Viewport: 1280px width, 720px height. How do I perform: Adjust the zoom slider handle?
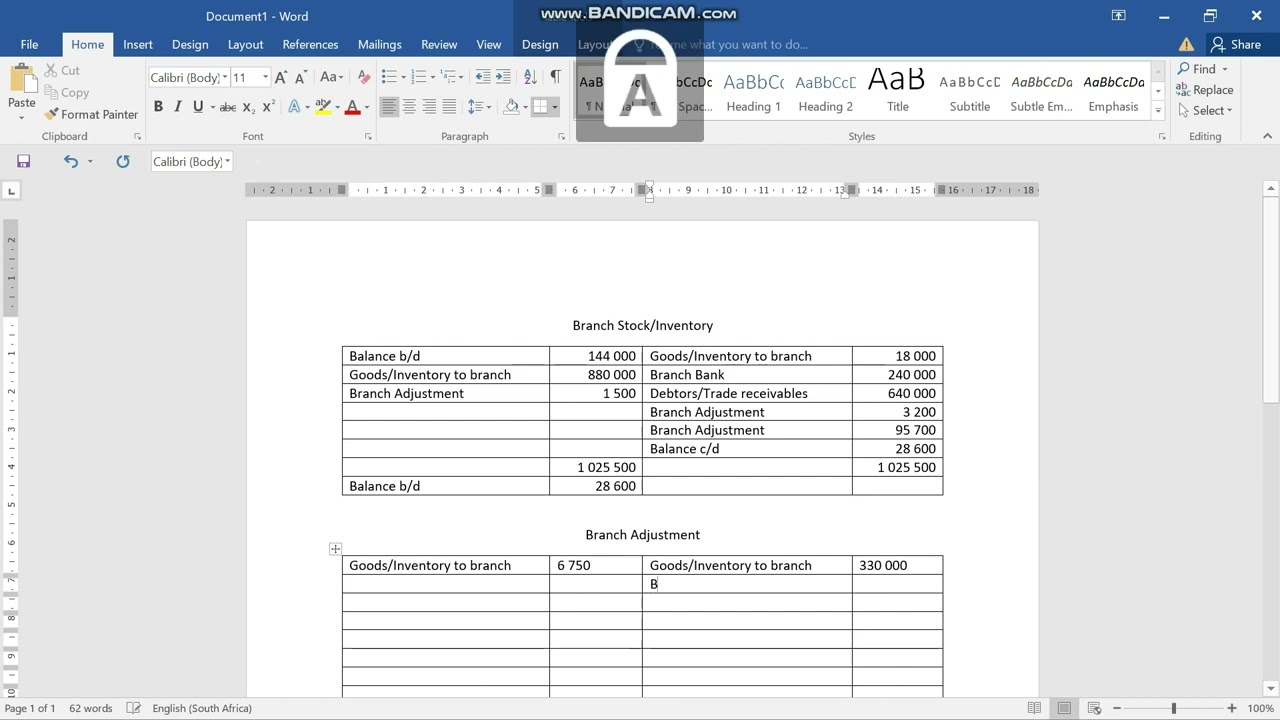(x=1174, y=708)
